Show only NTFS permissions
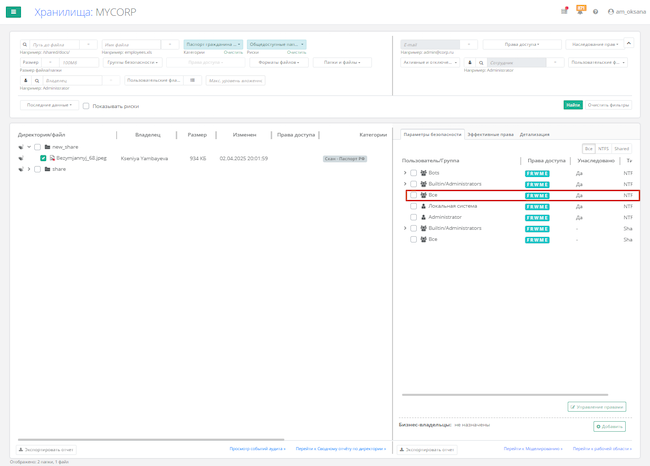 coord(603,148)
